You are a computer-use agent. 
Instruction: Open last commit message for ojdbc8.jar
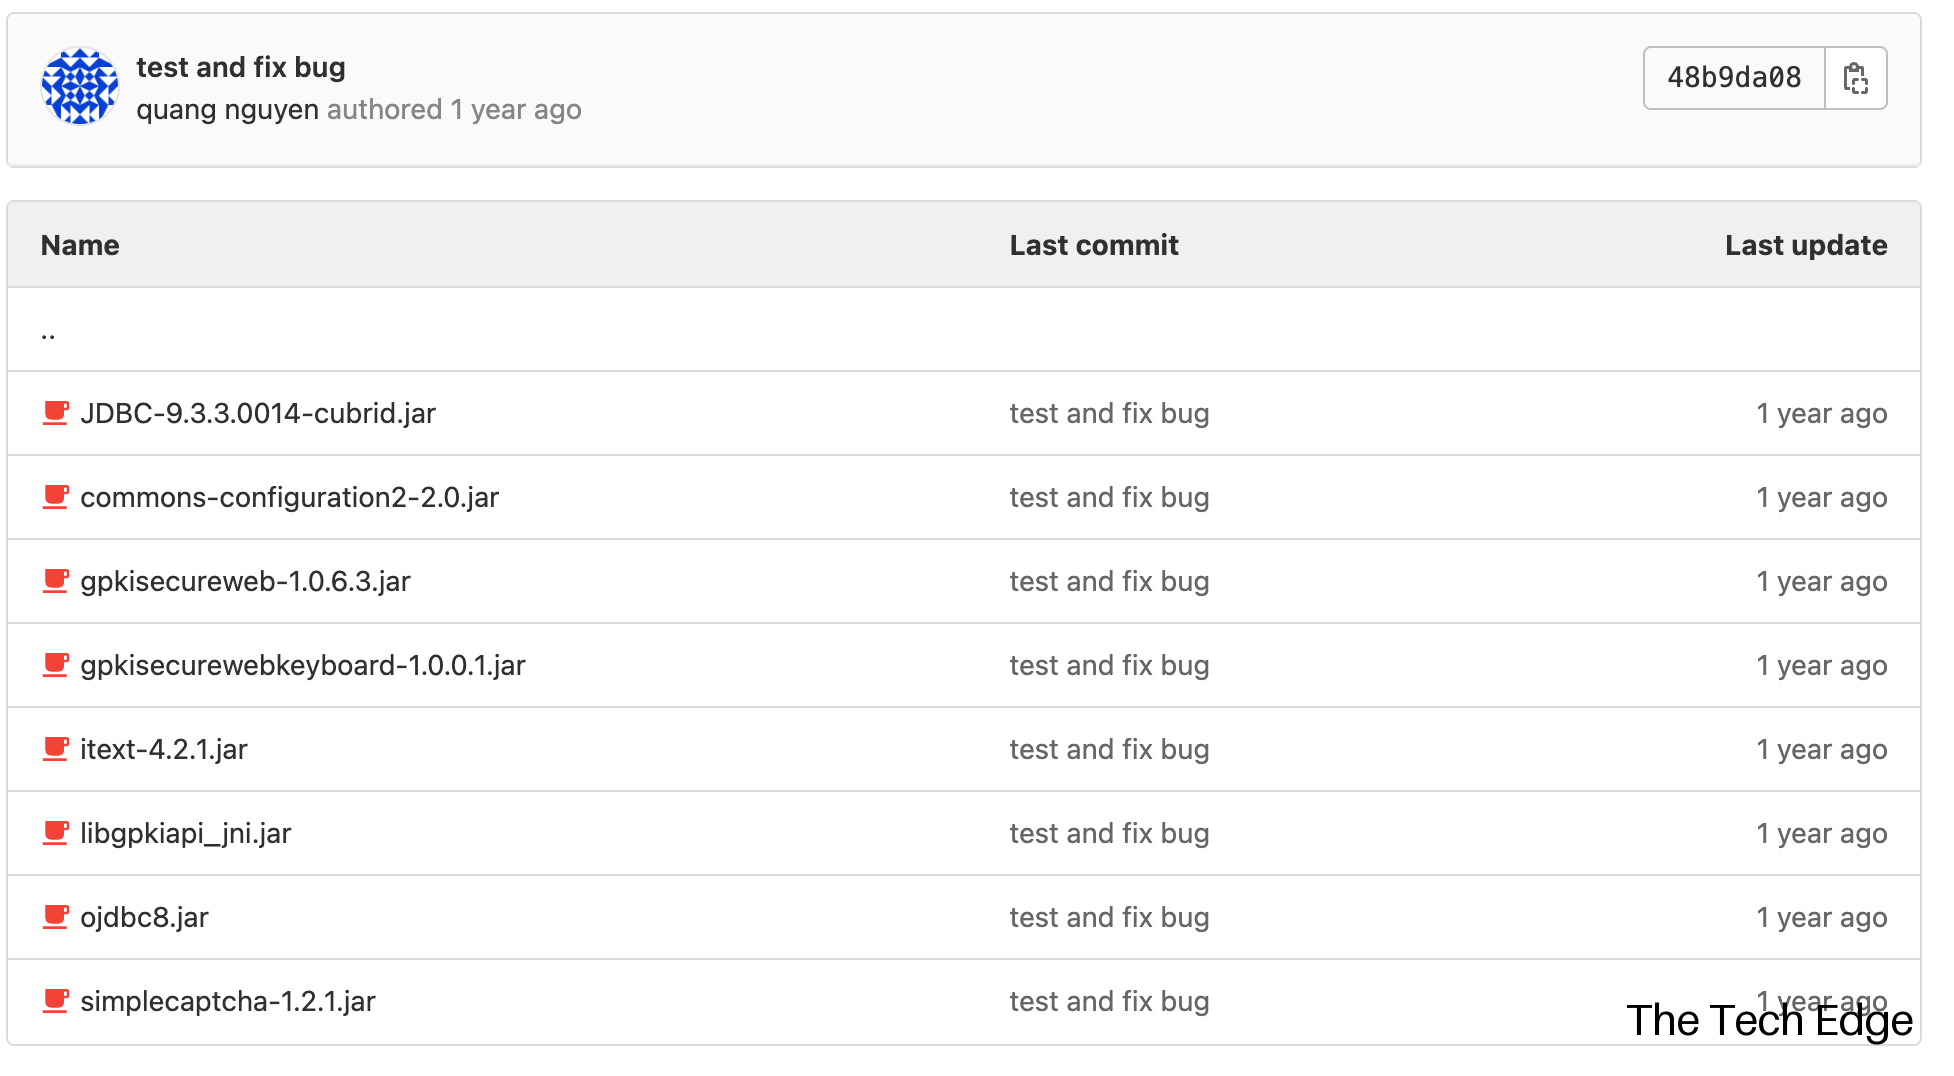point(1109,917)
